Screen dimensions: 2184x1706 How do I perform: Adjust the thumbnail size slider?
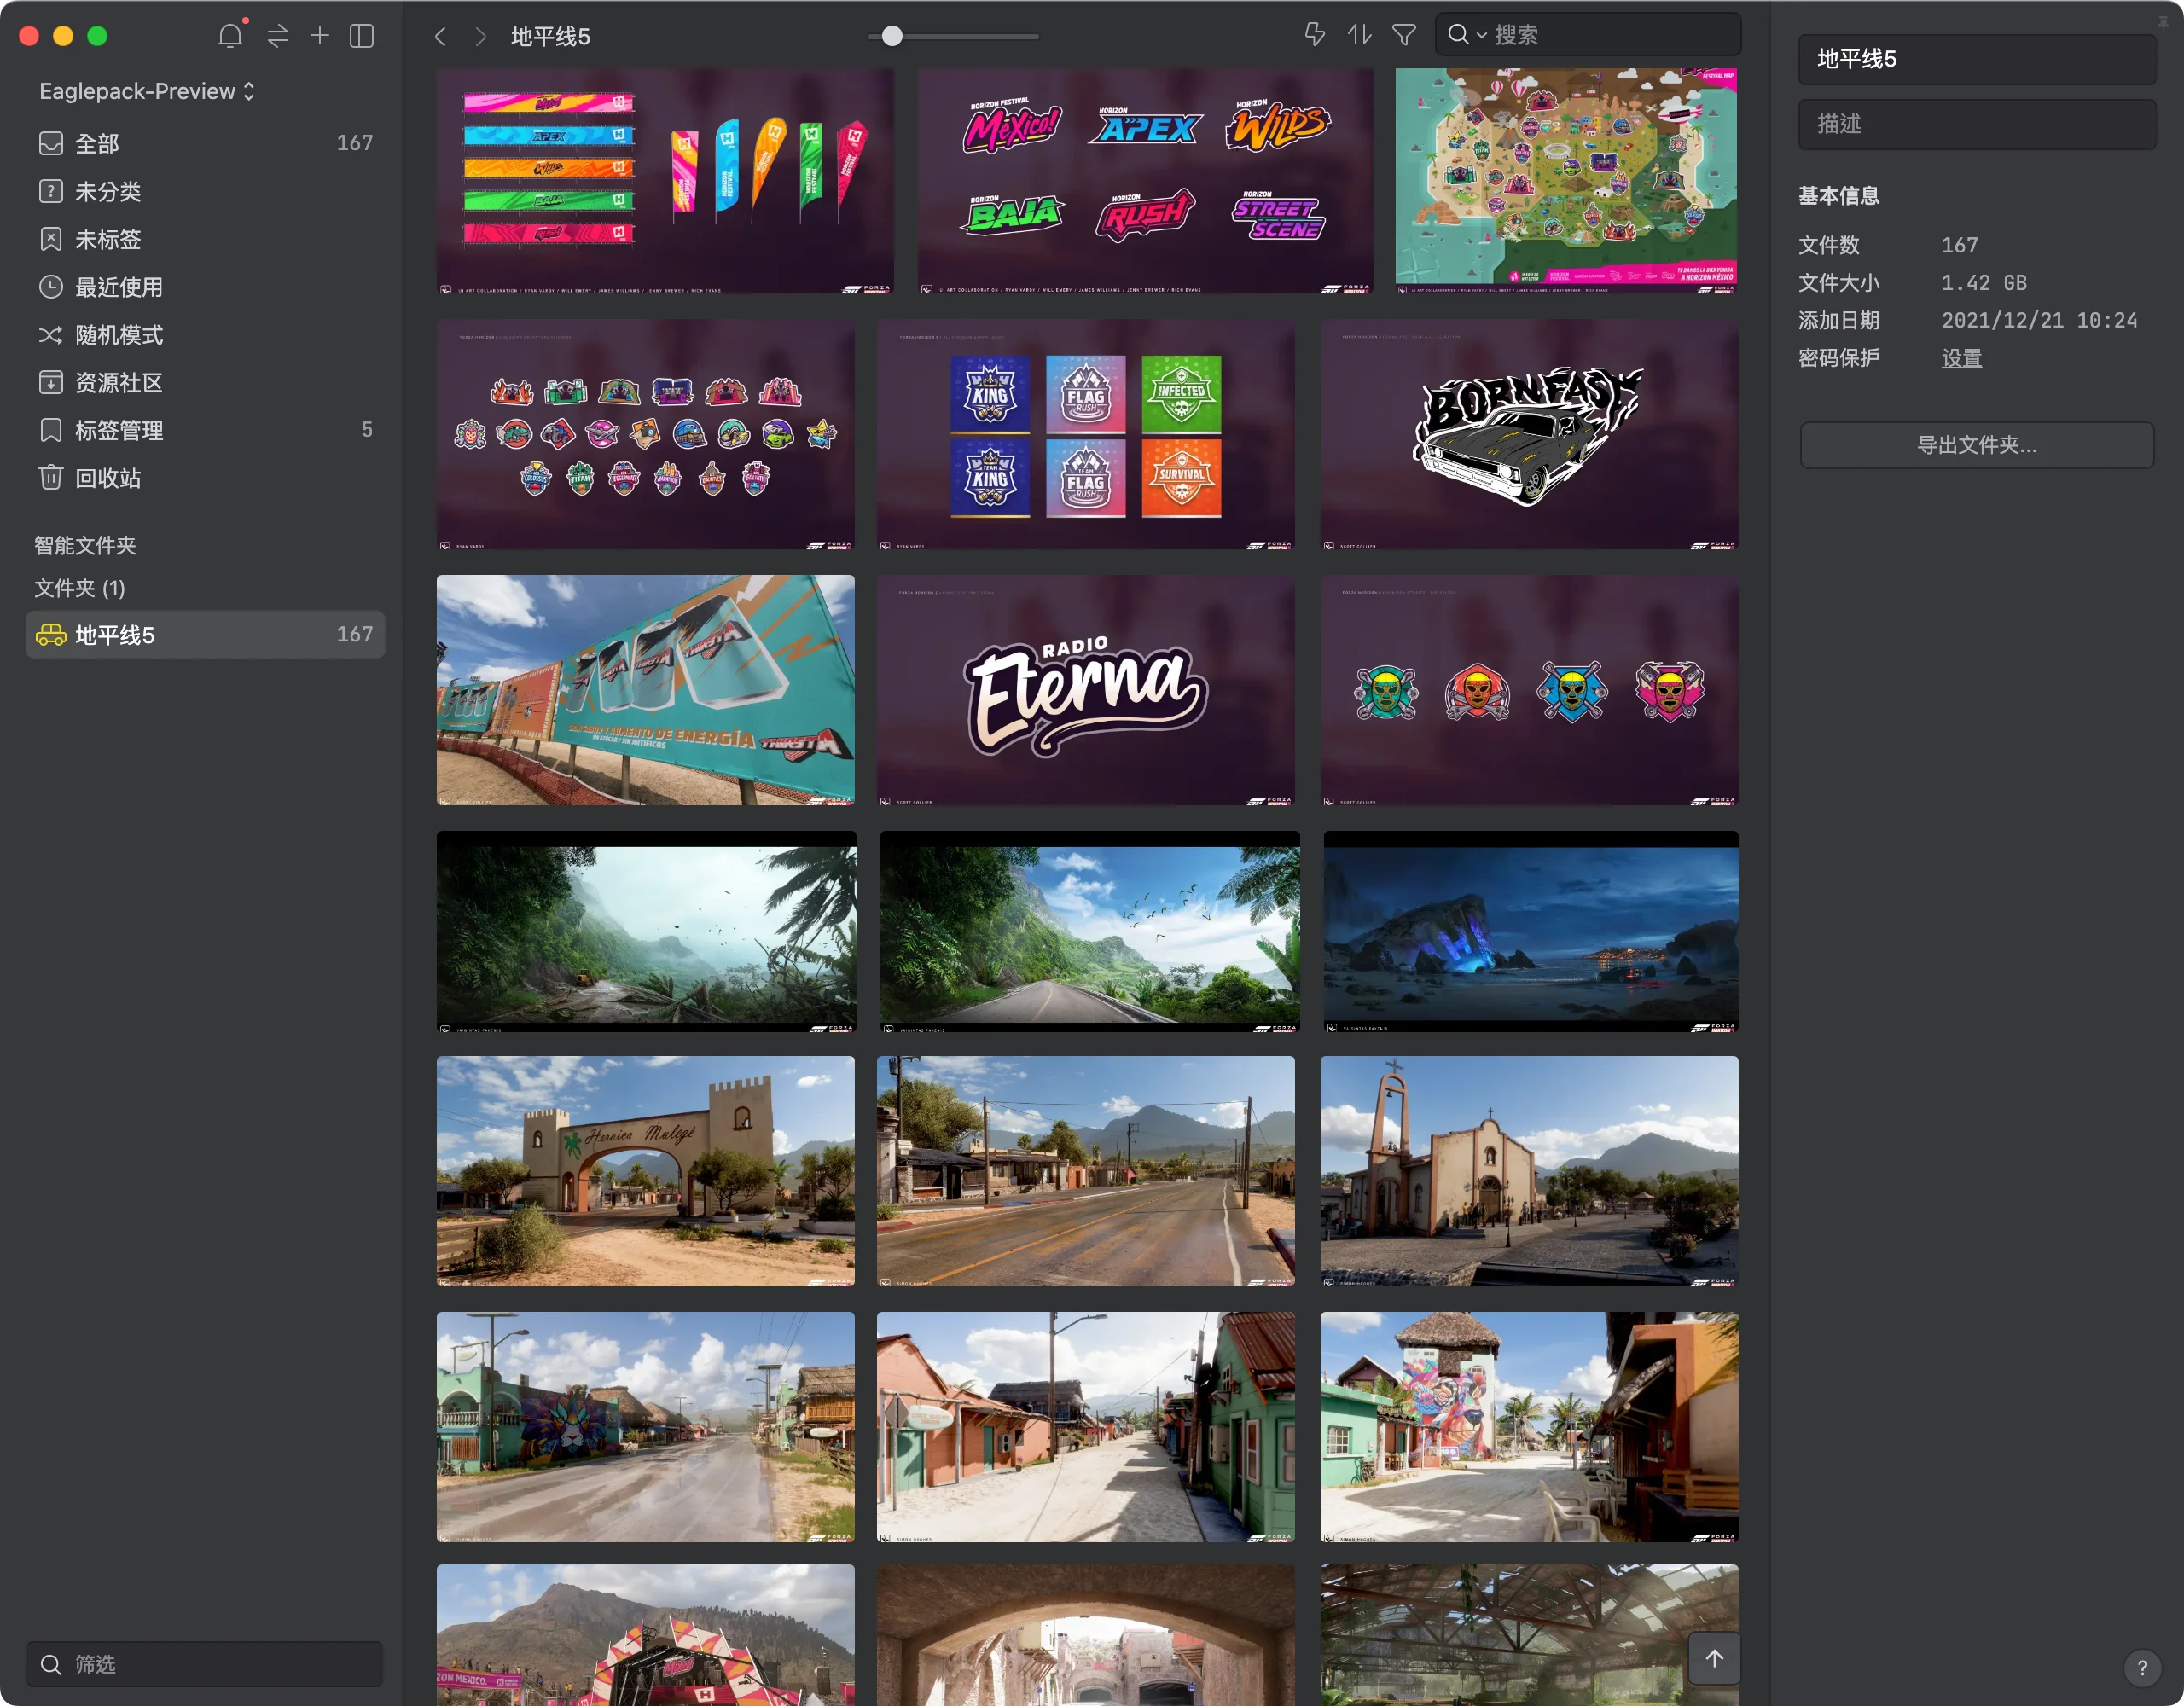point(892,36)
